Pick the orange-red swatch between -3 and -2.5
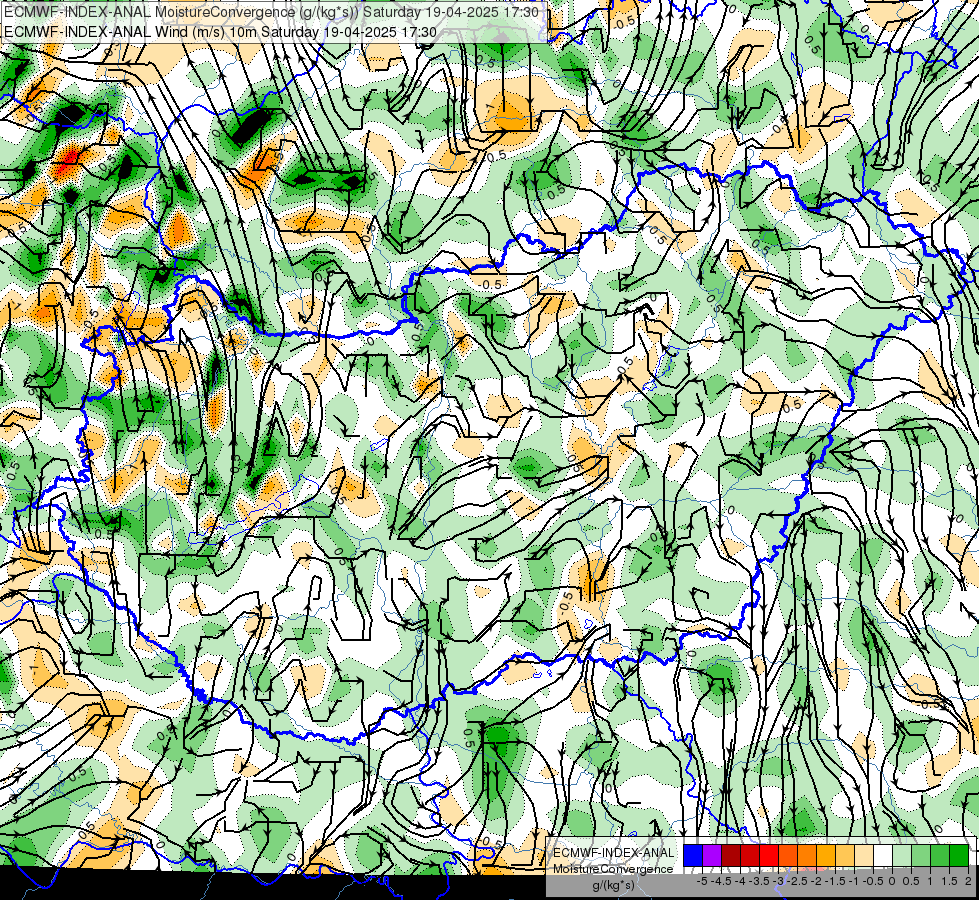This screenshot has width=979, height=900. click(x=788, y=855)
